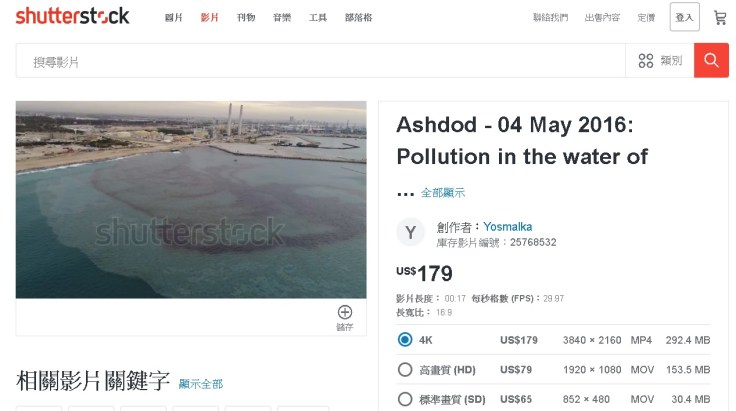Expand all keywords via 顯示全部
The width and height of the screenshot is (736, 411).
tap(201, 384)
